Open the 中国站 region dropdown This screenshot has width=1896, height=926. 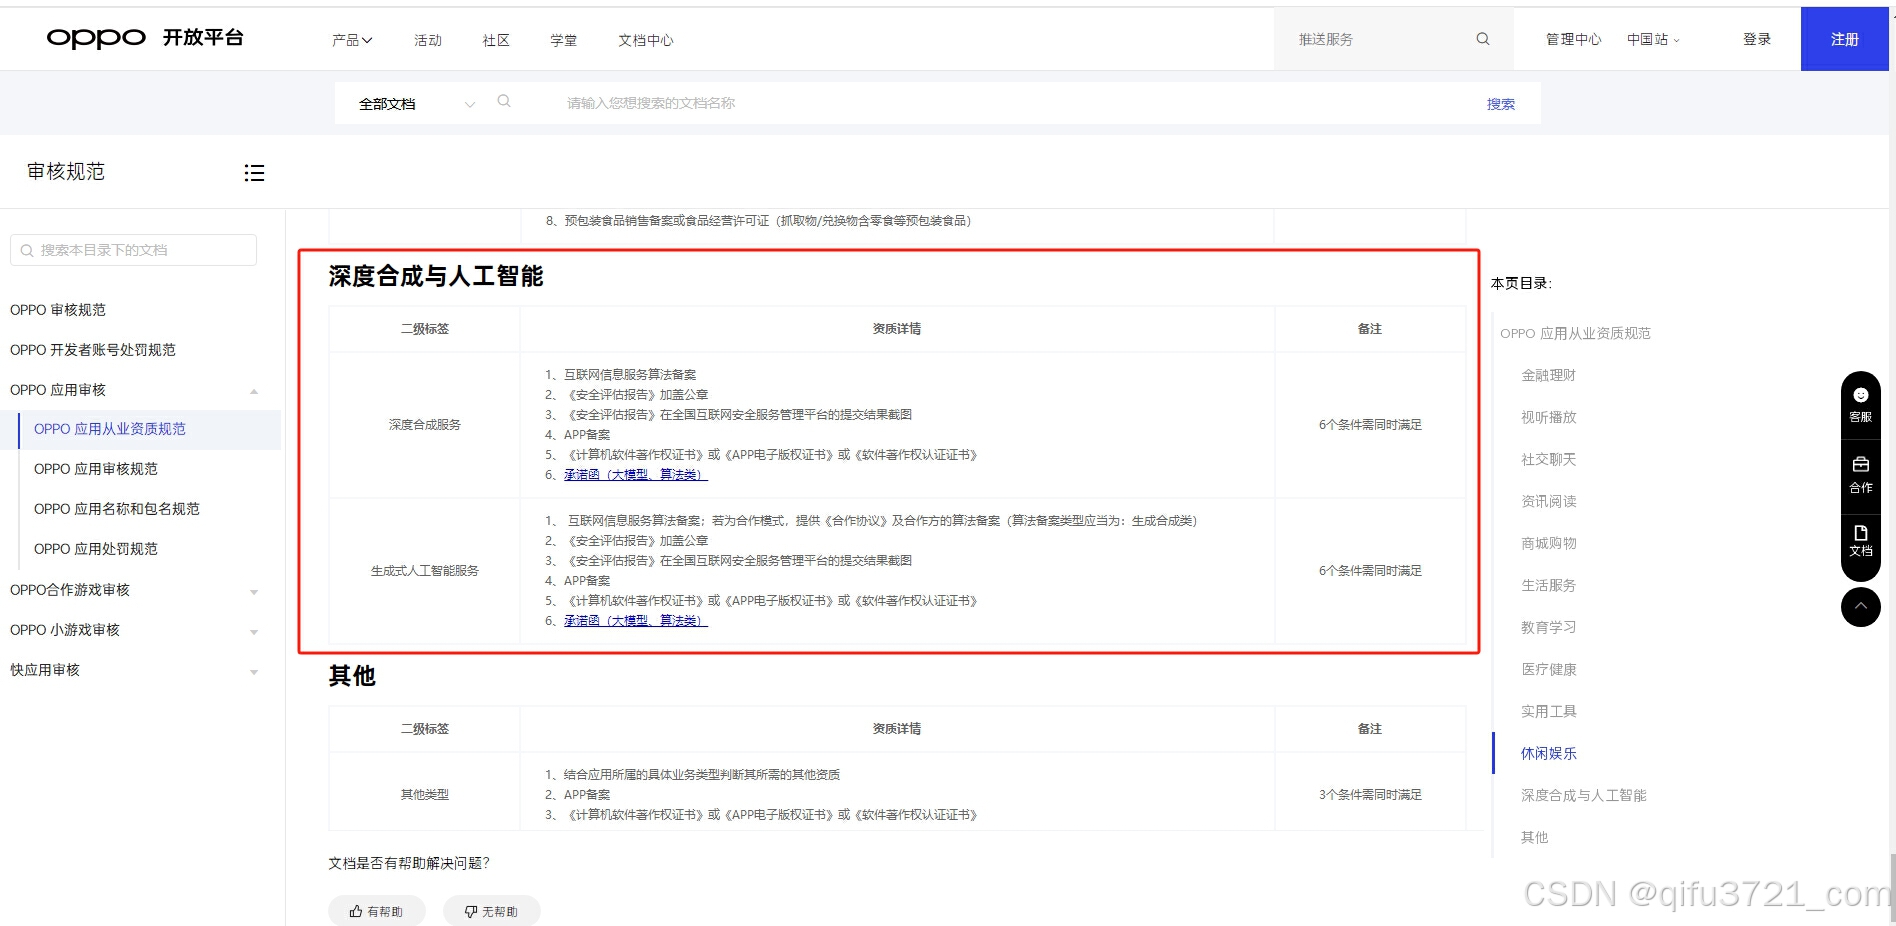[x=1653, y=40]
